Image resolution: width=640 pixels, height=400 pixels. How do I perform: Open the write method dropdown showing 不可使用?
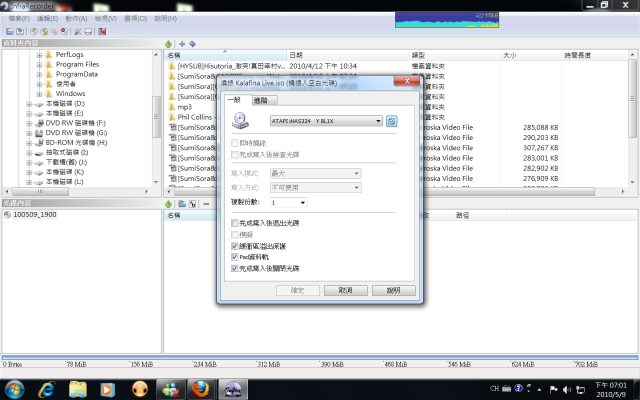pos(316,188)
